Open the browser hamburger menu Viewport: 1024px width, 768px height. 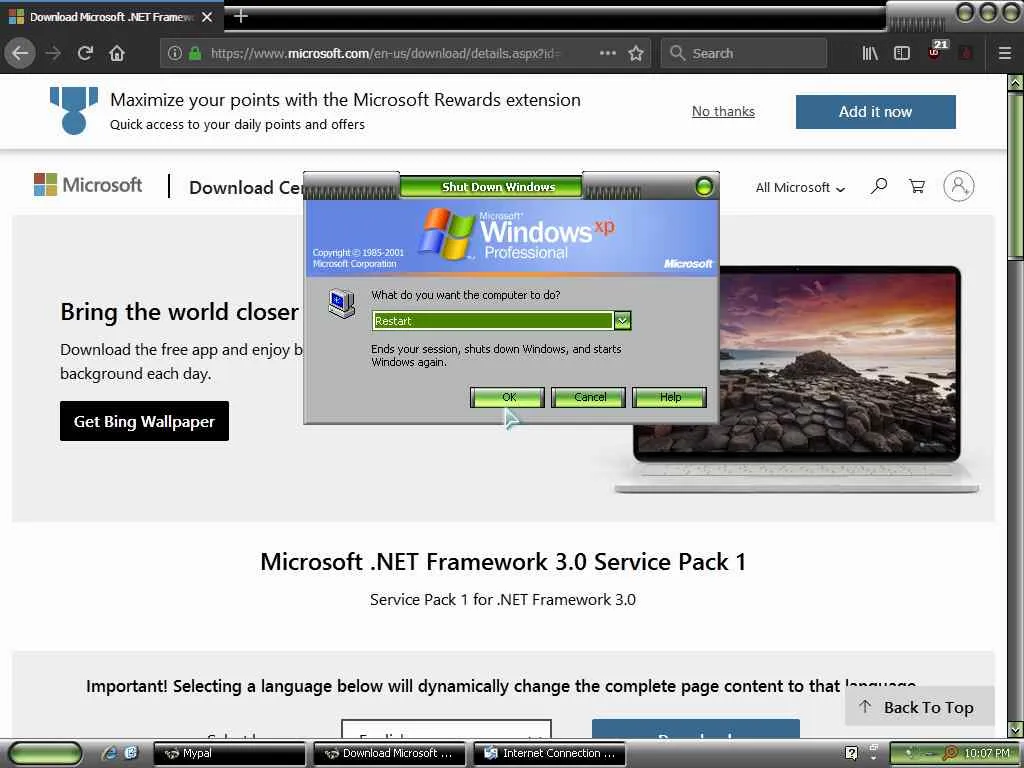[1005, 53]
